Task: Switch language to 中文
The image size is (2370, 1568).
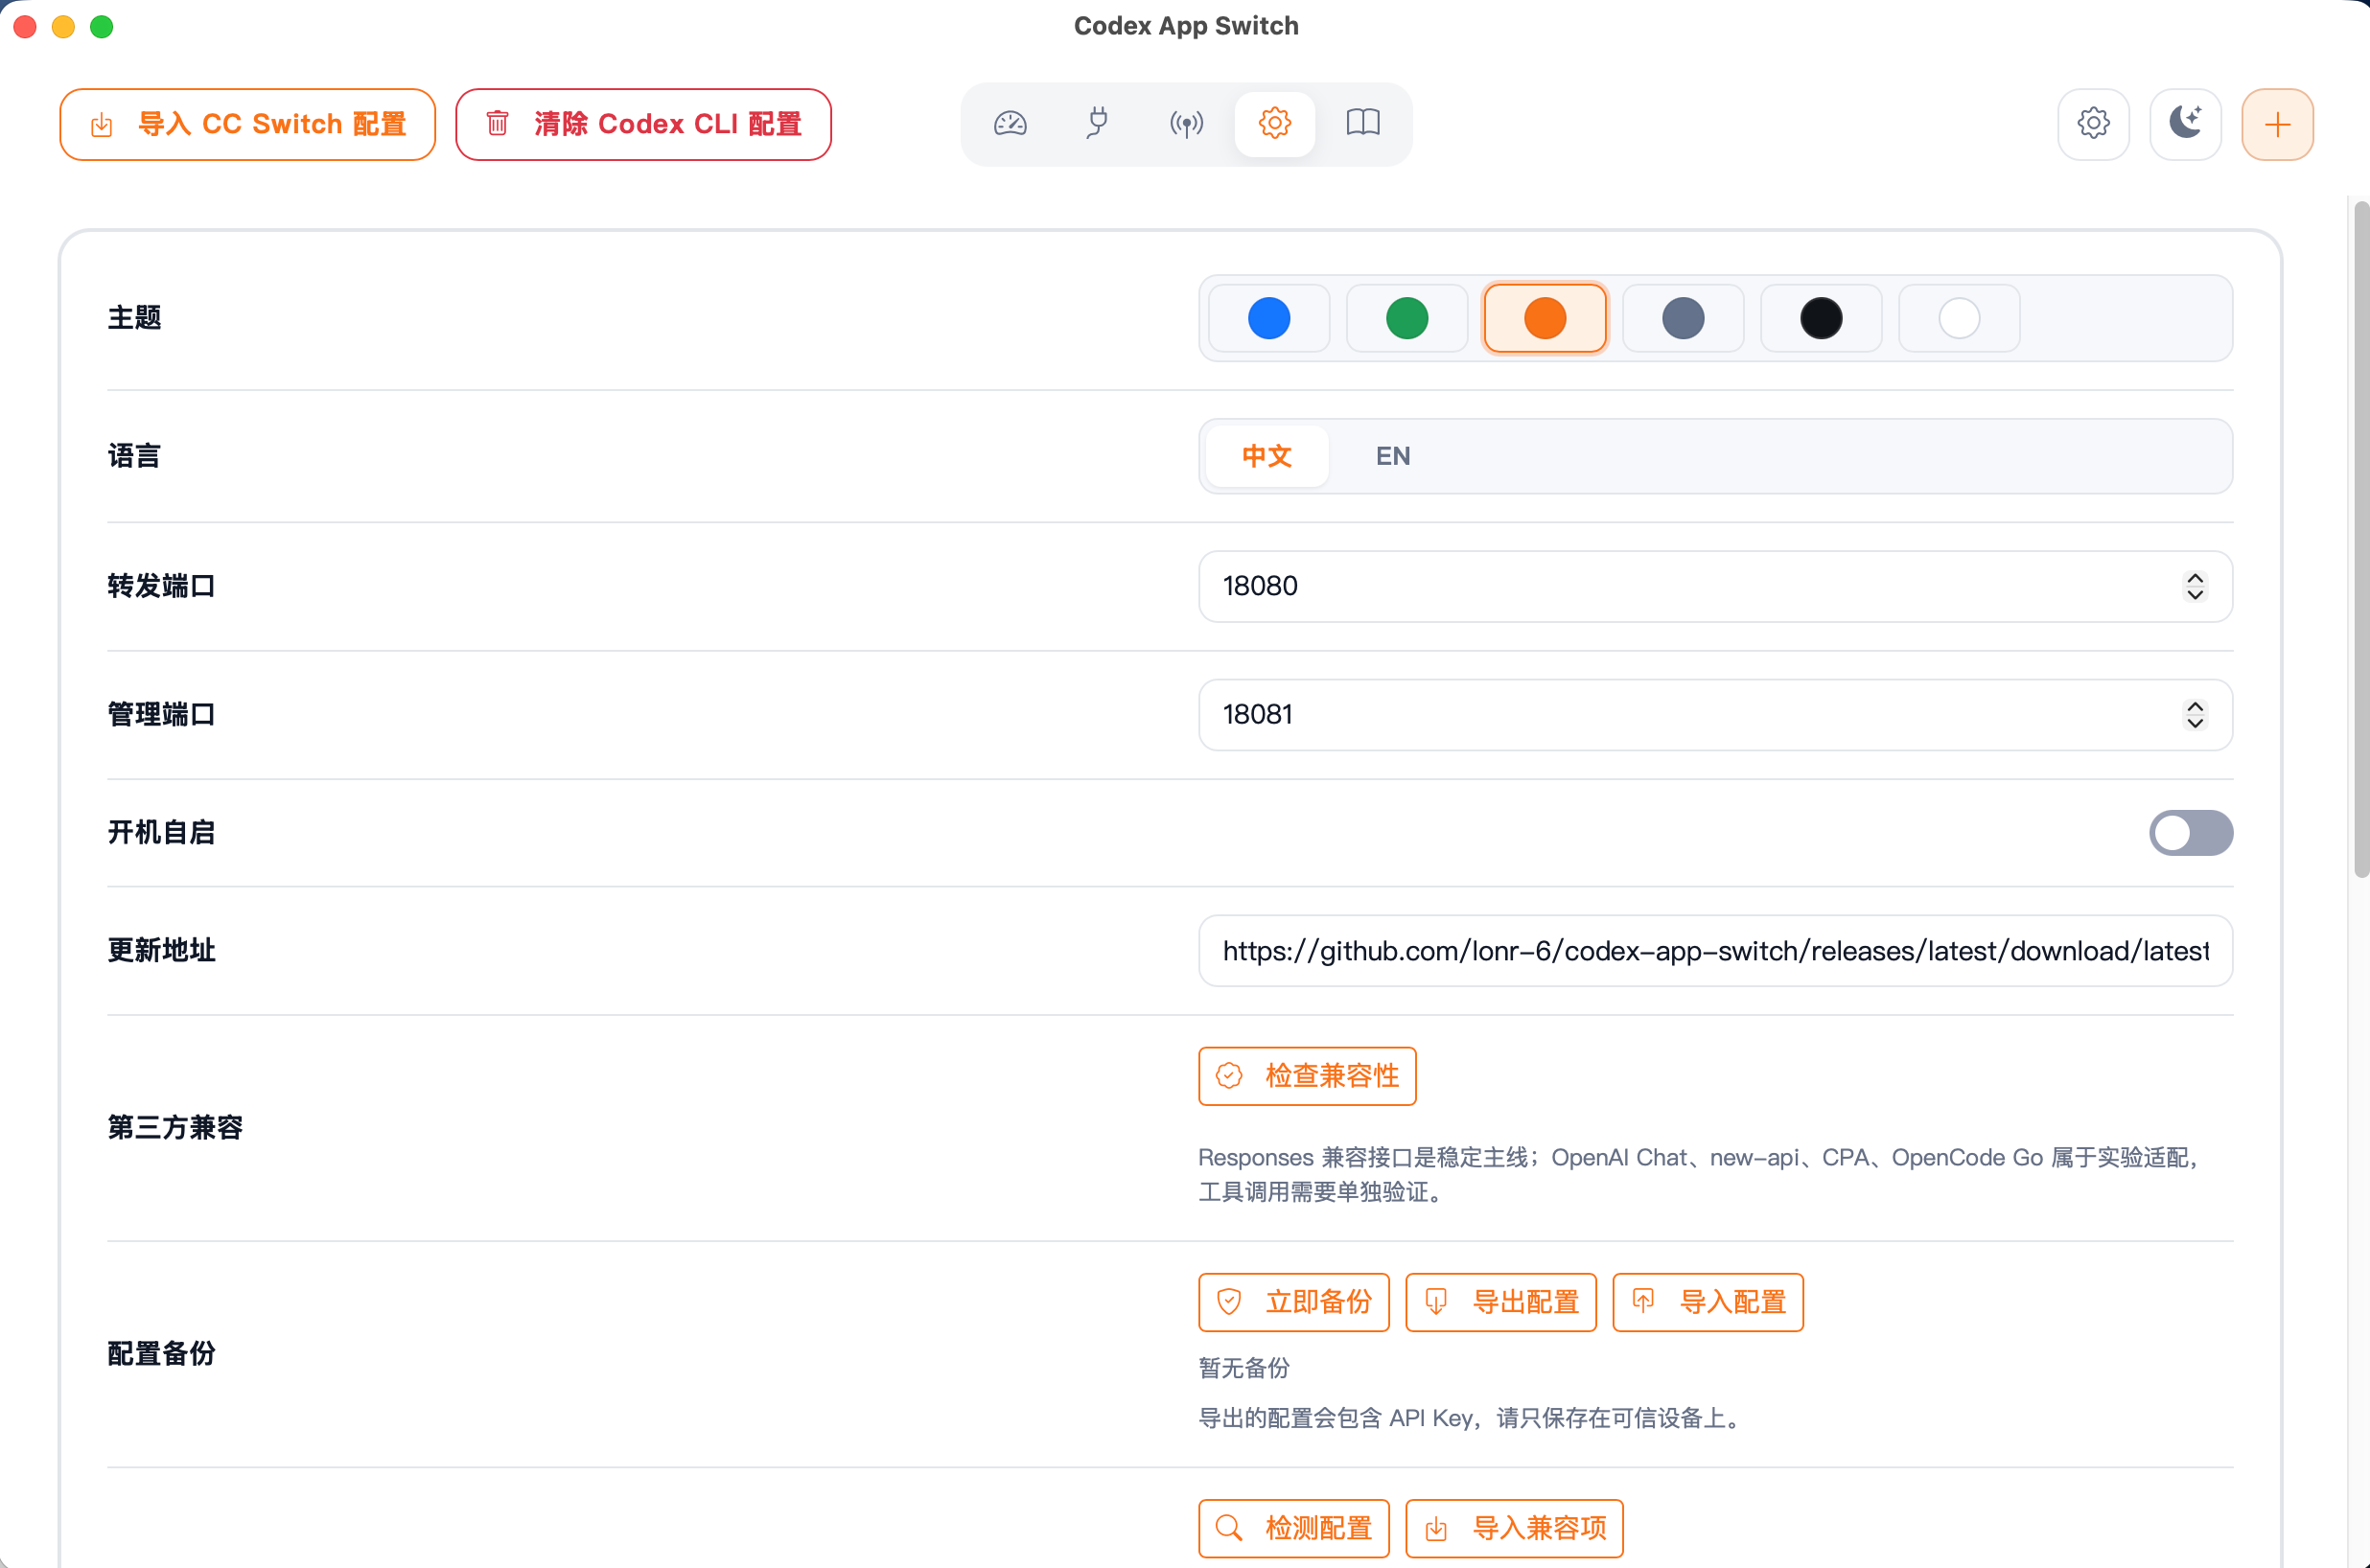Action: [1267, 456]
